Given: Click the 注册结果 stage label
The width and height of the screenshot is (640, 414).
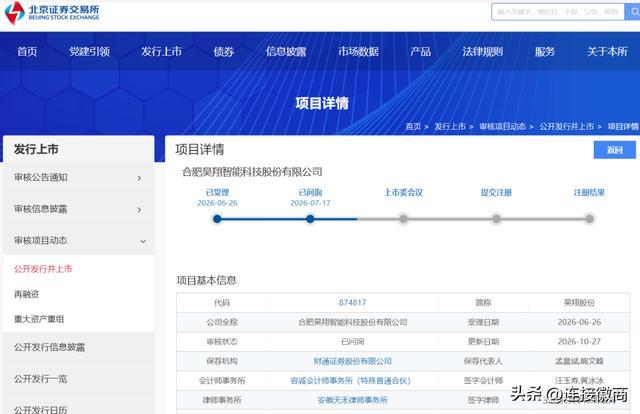Looking at the screenshot, I should click(589, 192).
